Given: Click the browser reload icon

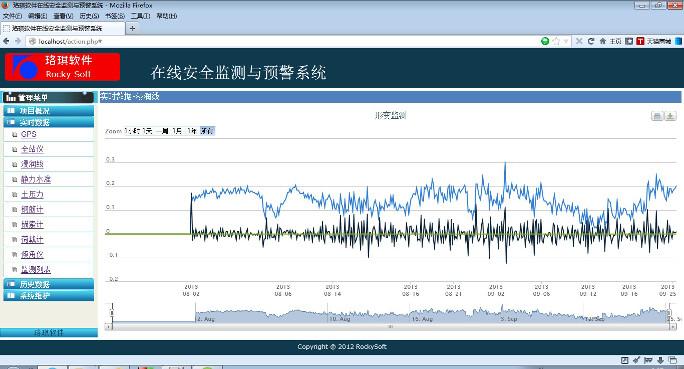Looking at the screenshot, I should pyautogui.click(x=591, y=41).
